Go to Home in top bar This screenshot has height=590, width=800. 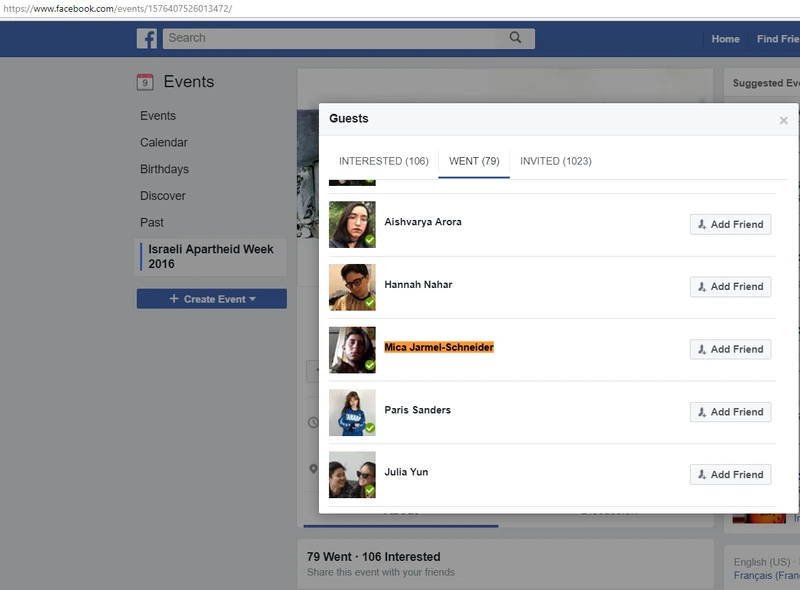[726, 39]
